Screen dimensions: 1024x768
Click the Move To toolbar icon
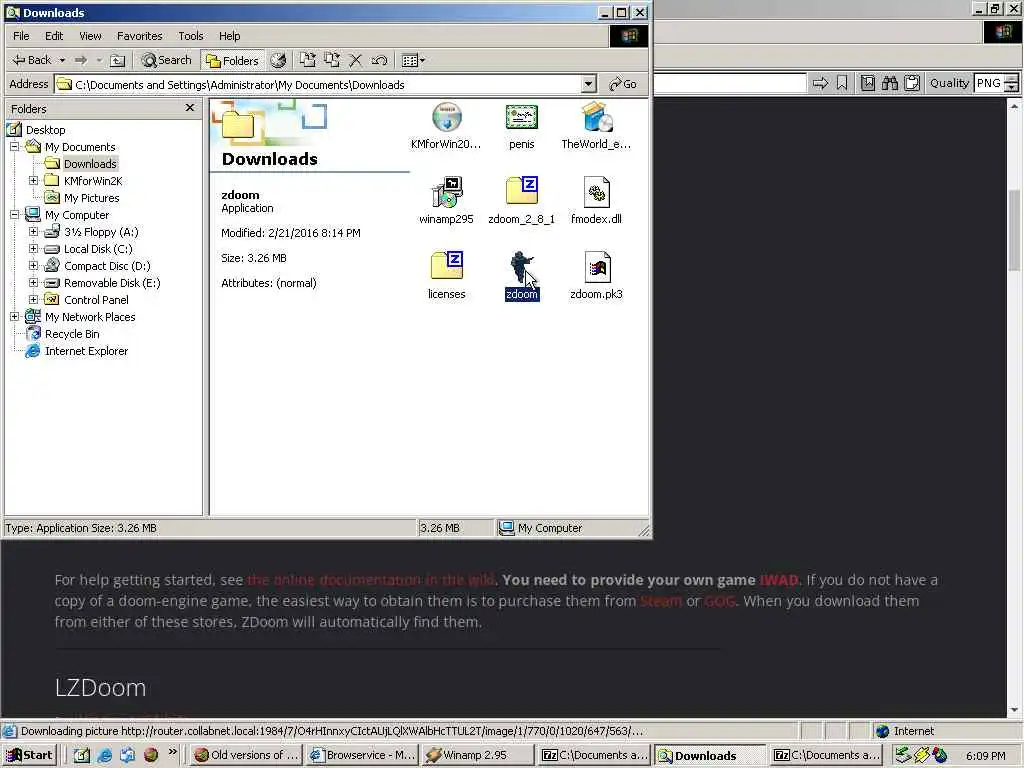(x=308, y=60)
